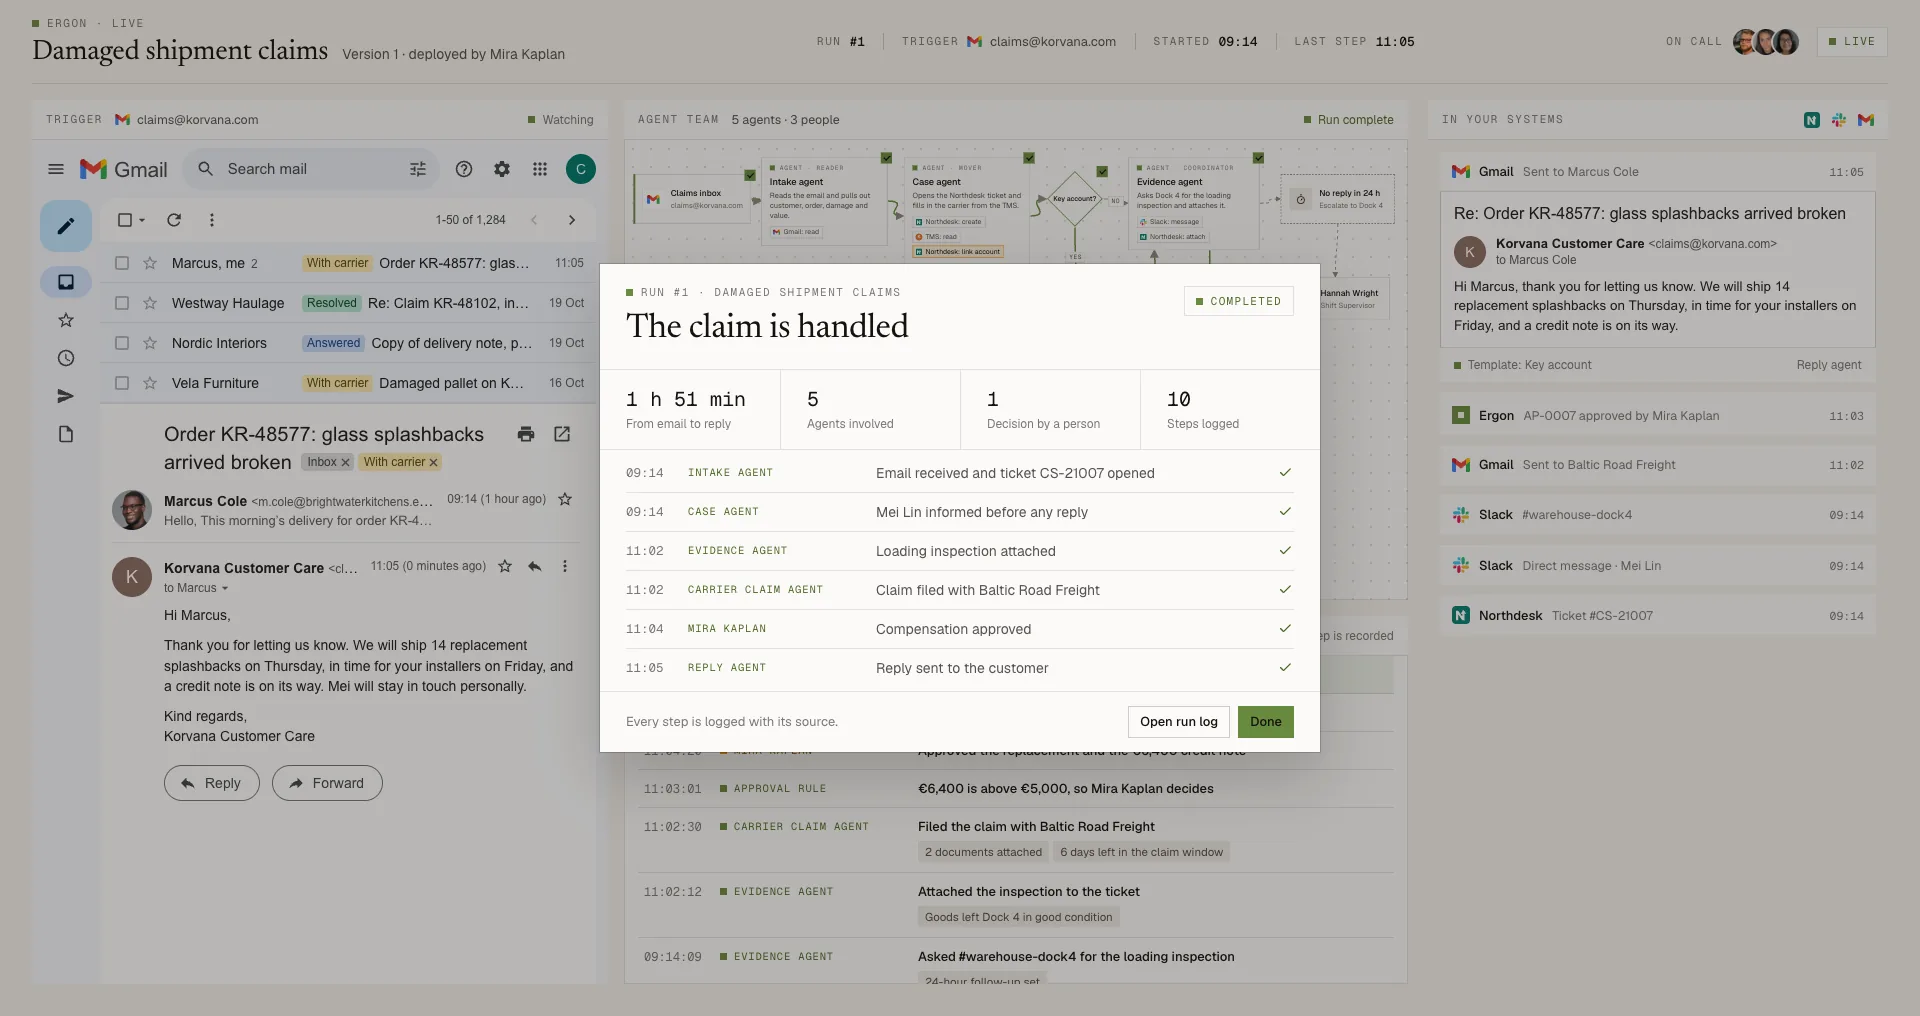Open email in new window icon
Screen dimensions: 1920x1016
pyautogui.click(x=562, y=434)
